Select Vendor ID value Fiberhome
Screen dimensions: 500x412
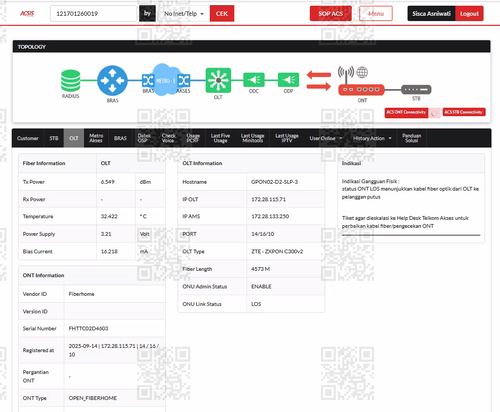coord(81,294)
